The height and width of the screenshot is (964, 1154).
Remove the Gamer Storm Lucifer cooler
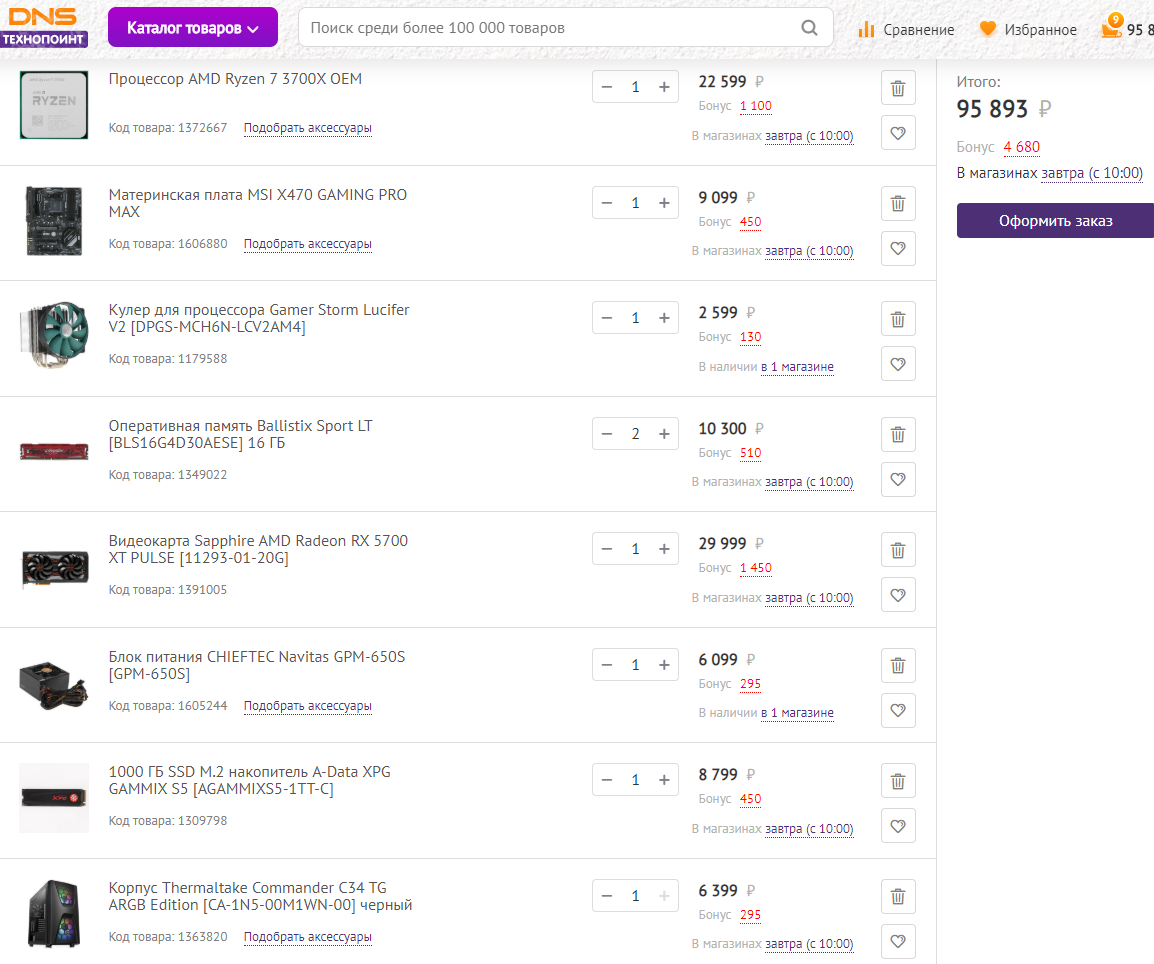point(898,319)
